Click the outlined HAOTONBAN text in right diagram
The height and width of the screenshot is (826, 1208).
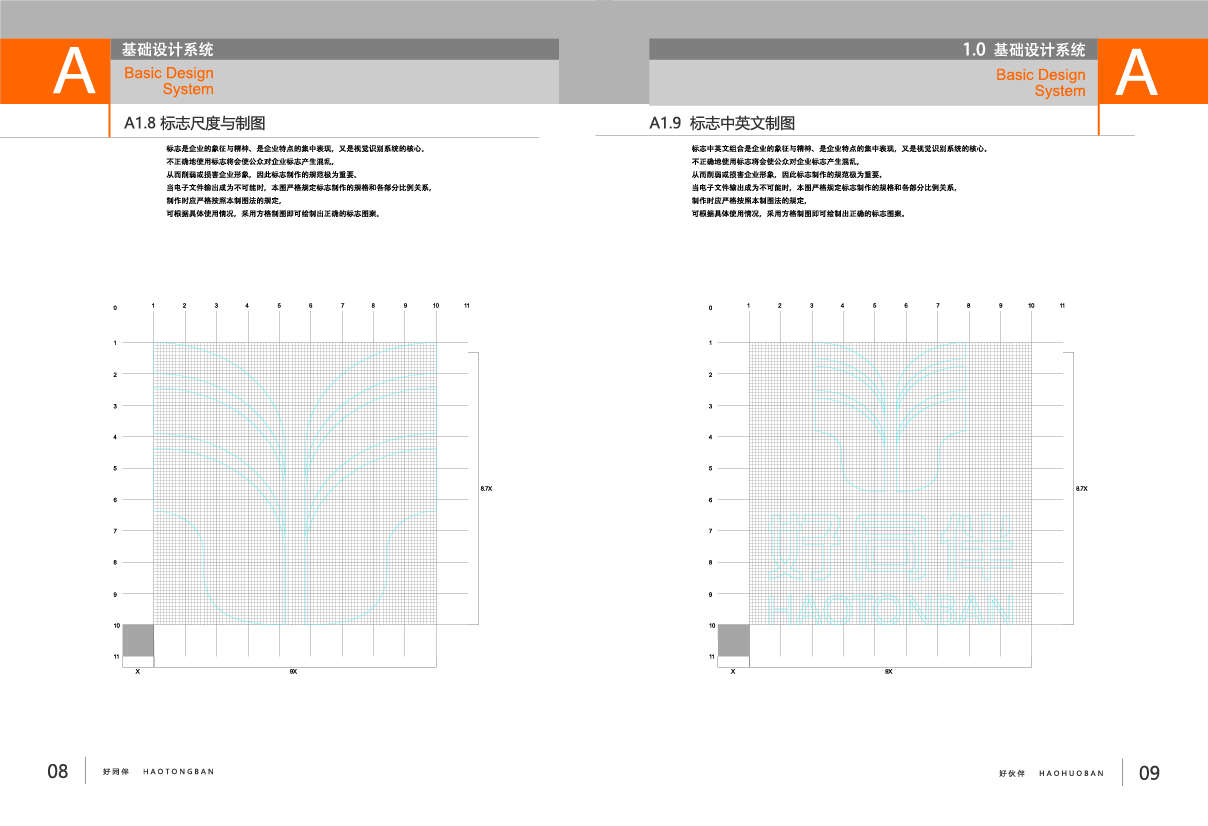(894, 609)
